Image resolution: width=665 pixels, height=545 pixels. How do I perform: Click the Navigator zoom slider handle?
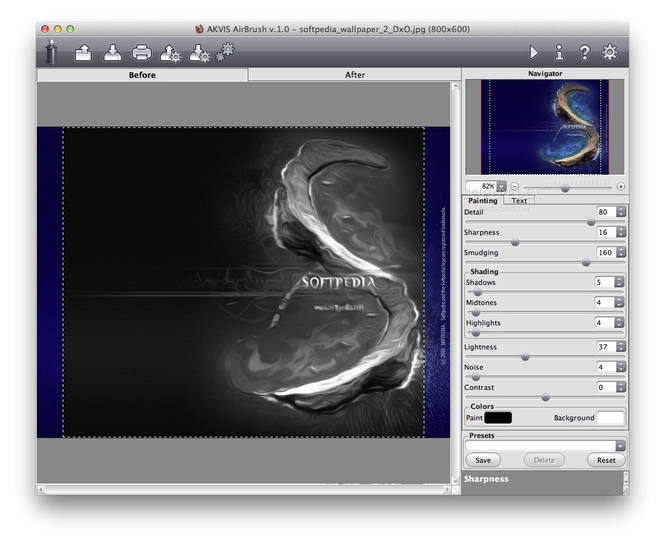(x=565, y=187)
